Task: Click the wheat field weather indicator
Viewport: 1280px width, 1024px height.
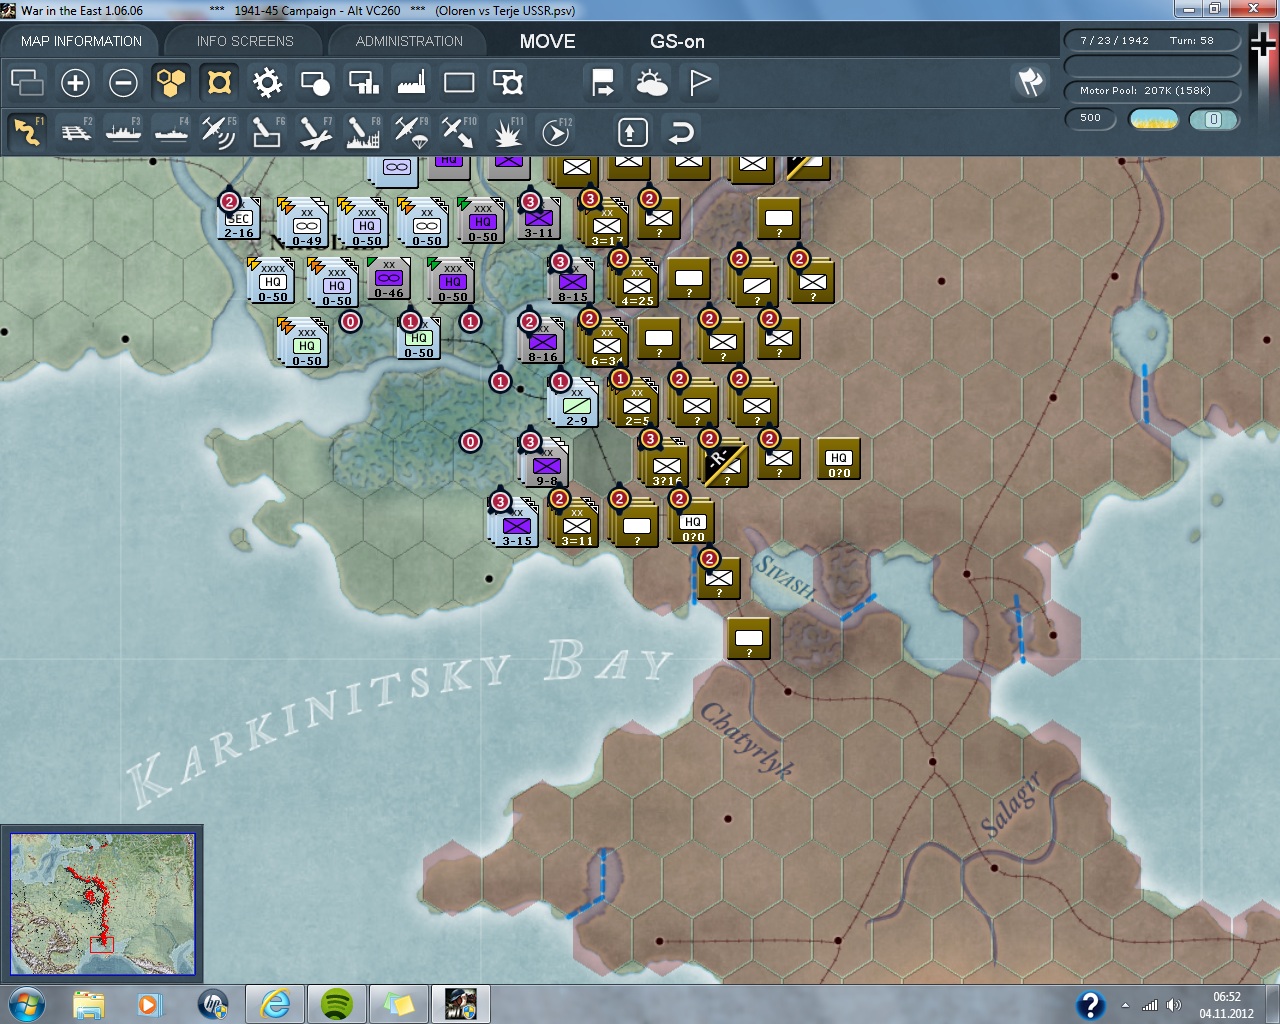Action: pyautogui.click(x=1153, y=119)
